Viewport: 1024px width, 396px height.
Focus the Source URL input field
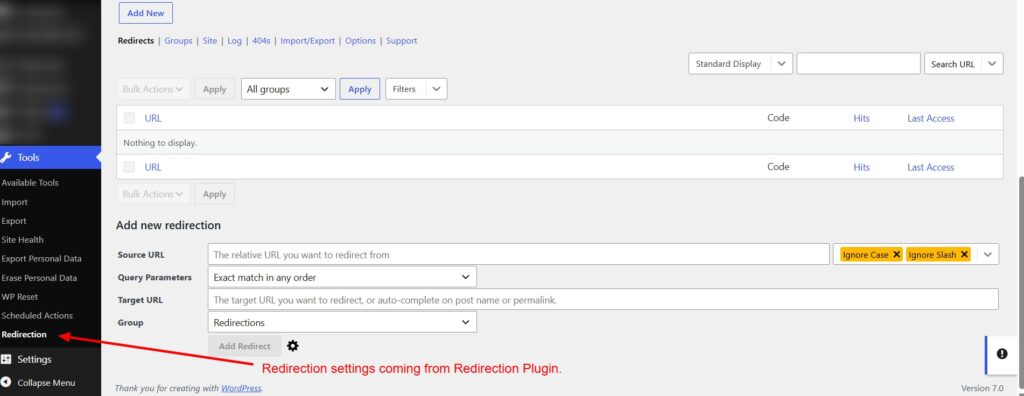click(519, 254)
